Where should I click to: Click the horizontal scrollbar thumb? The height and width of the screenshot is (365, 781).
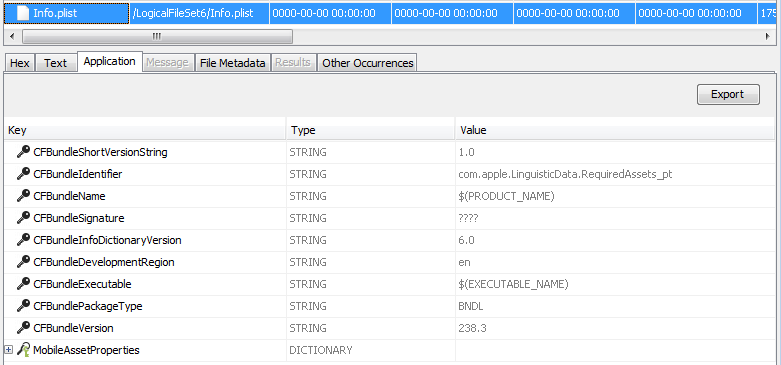(157, 36)
